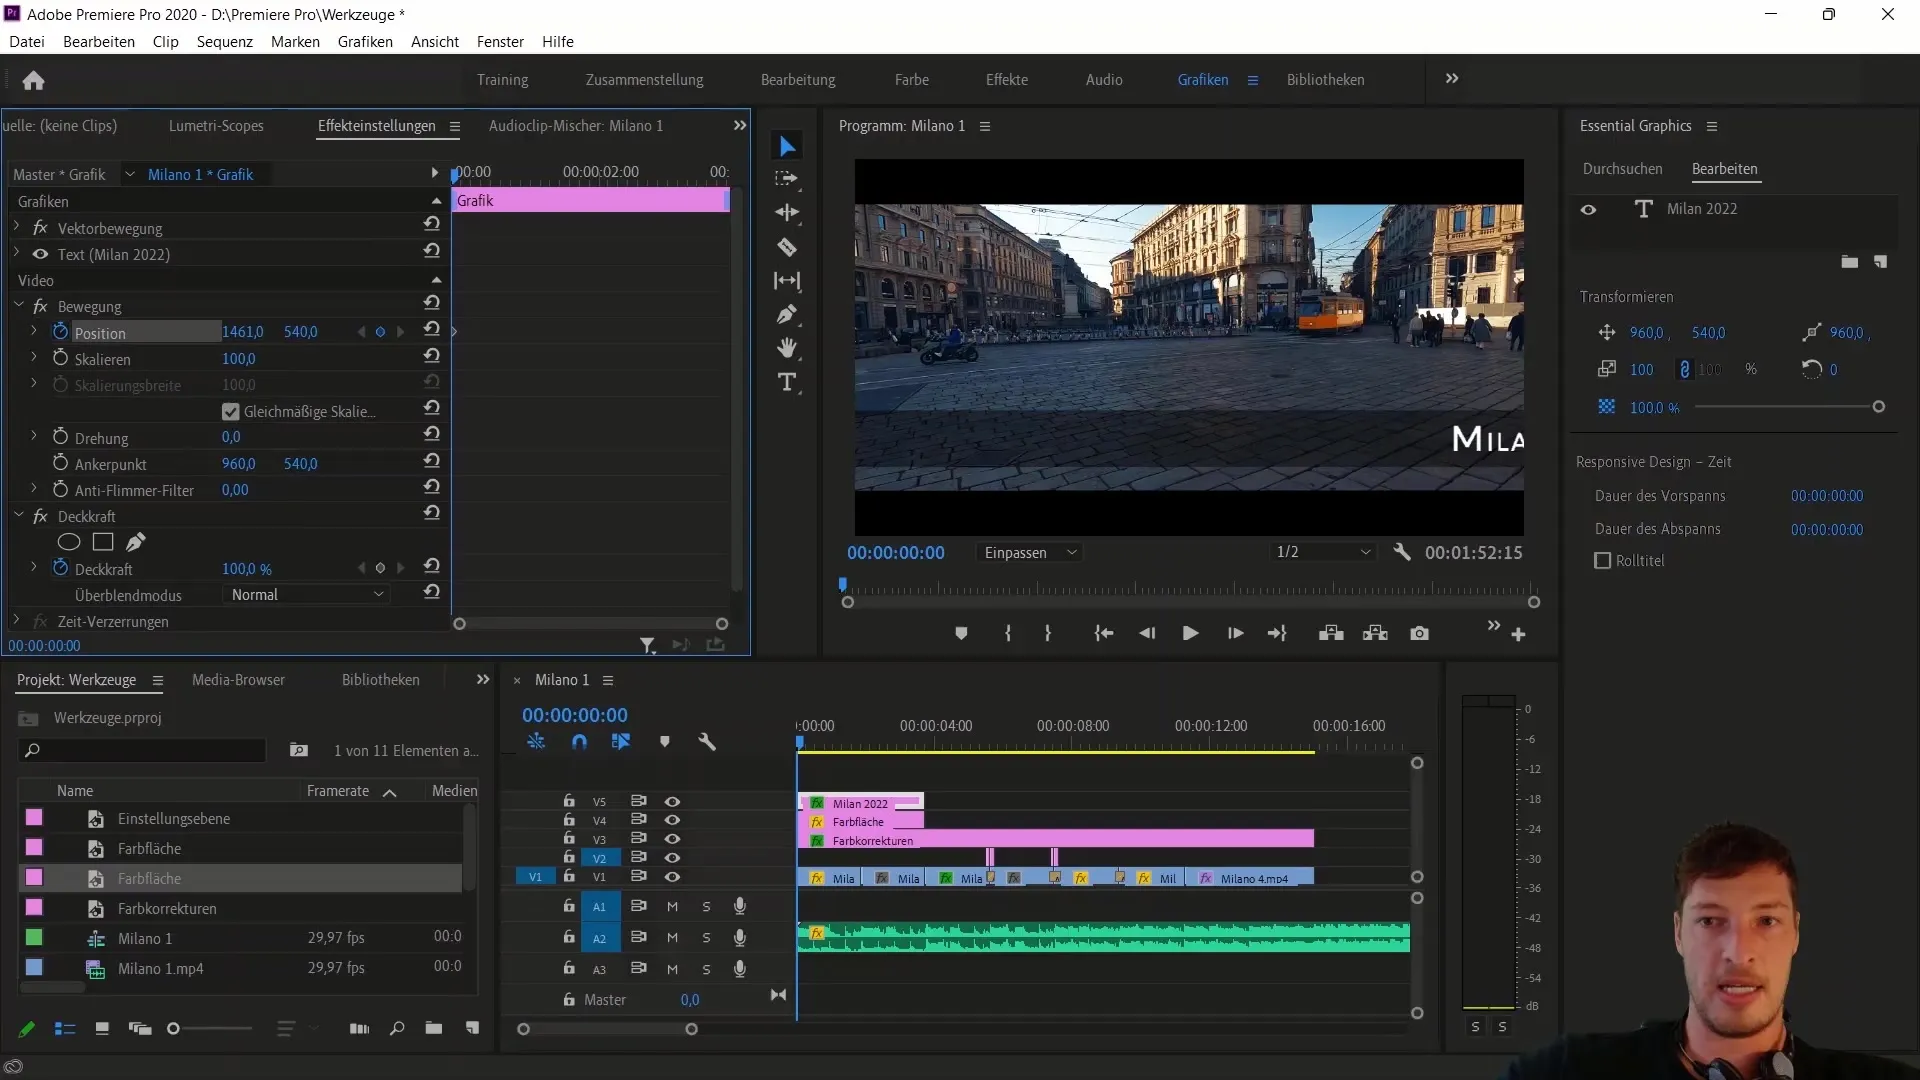Click the Add Marker icon in timeline
Screen dimensions: 1920x1080
[663, 741]
